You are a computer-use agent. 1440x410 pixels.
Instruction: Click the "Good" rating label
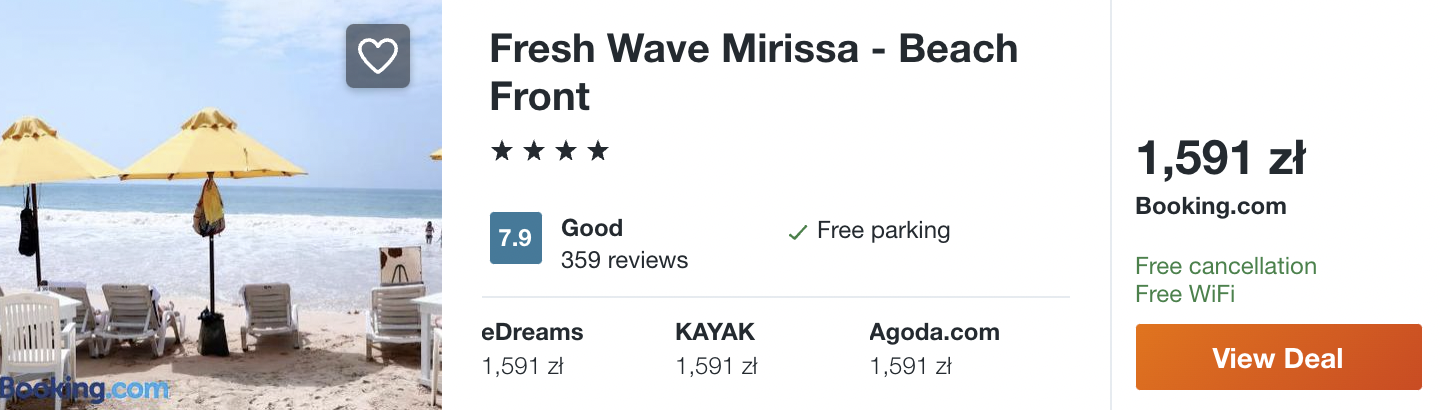tap(592, 228)
